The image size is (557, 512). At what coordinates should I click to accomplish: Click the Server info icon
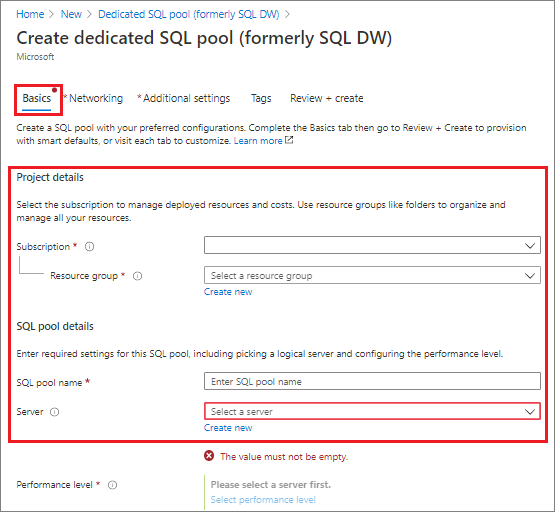pyautogui.click(x=54, y=412)
